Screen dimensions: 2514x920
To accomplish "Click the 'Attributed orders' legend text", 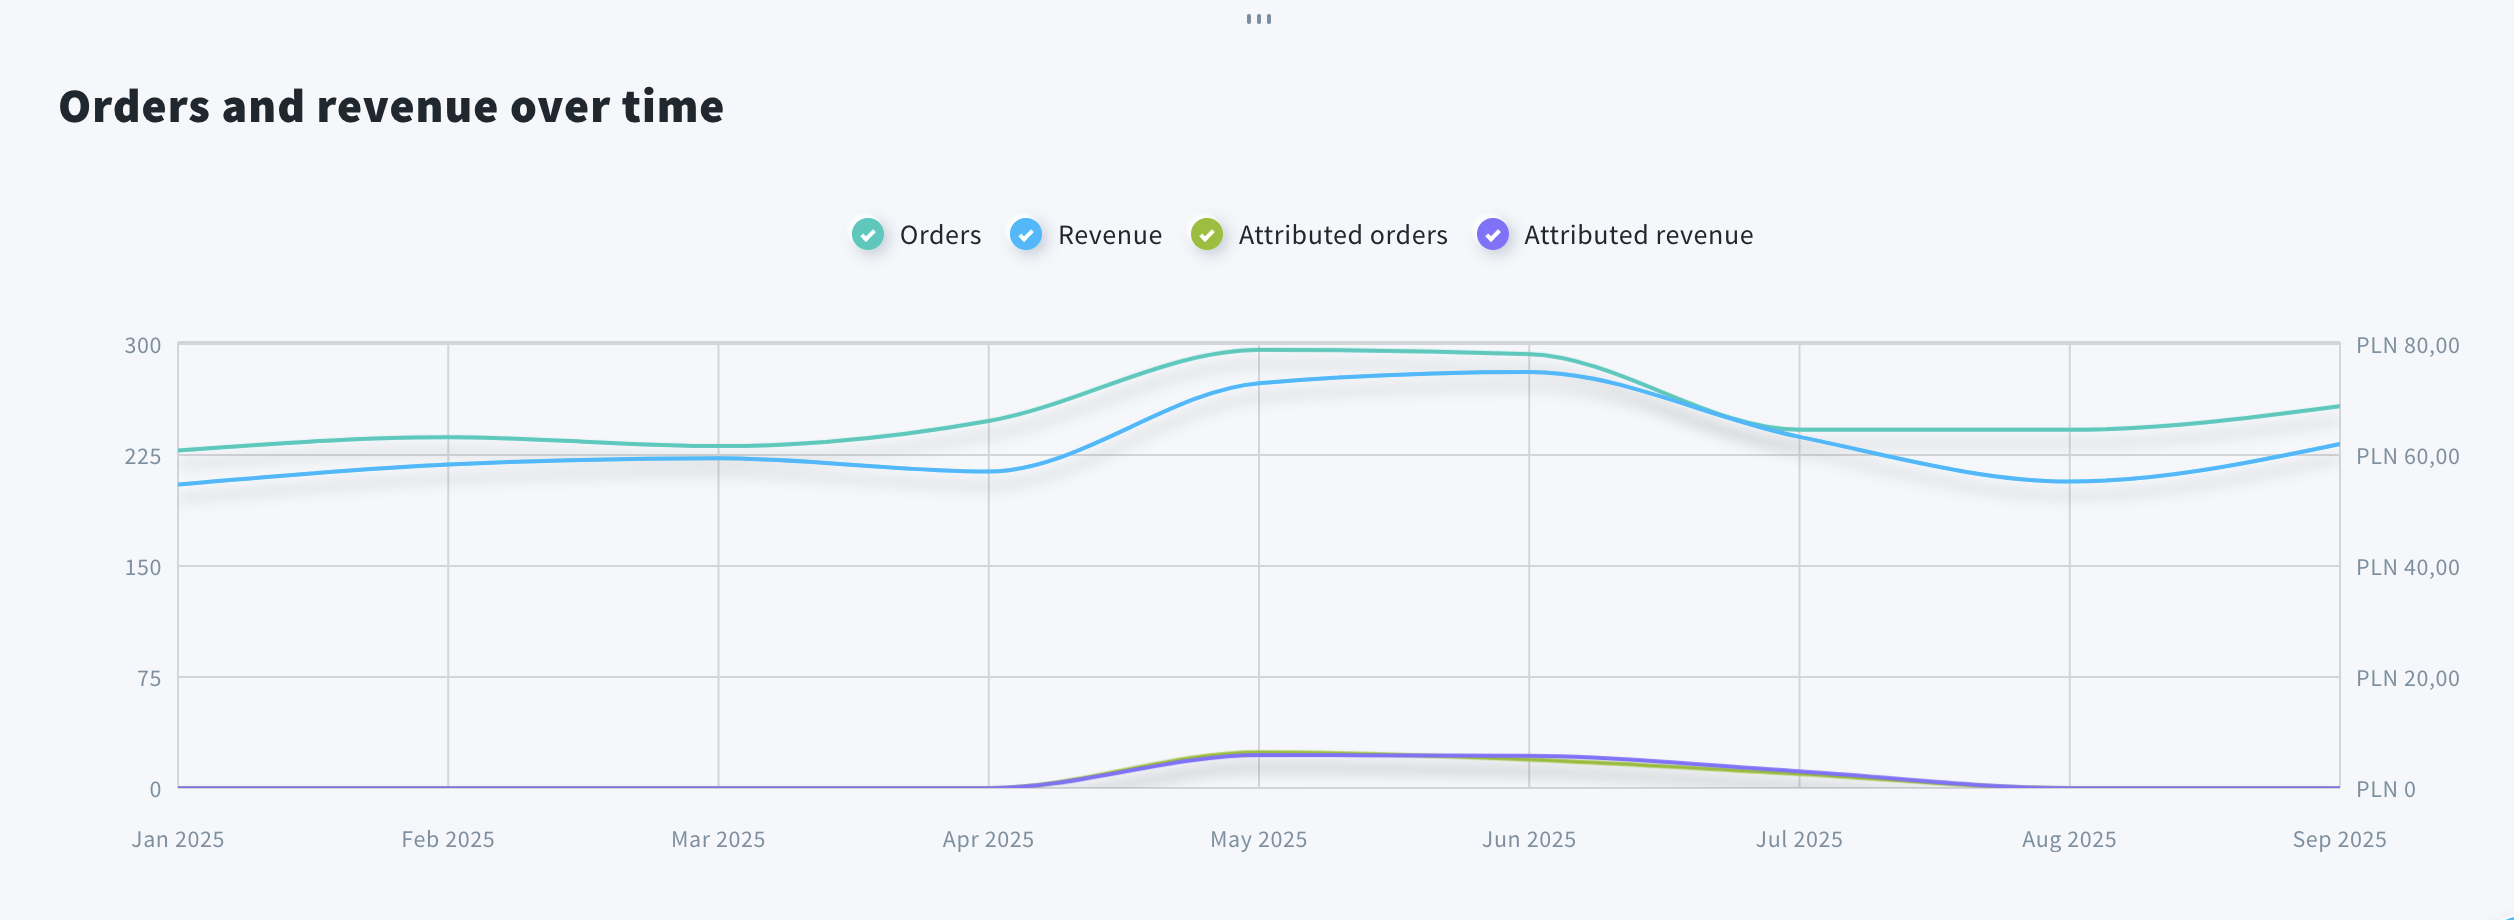I will click(1342, 235).
